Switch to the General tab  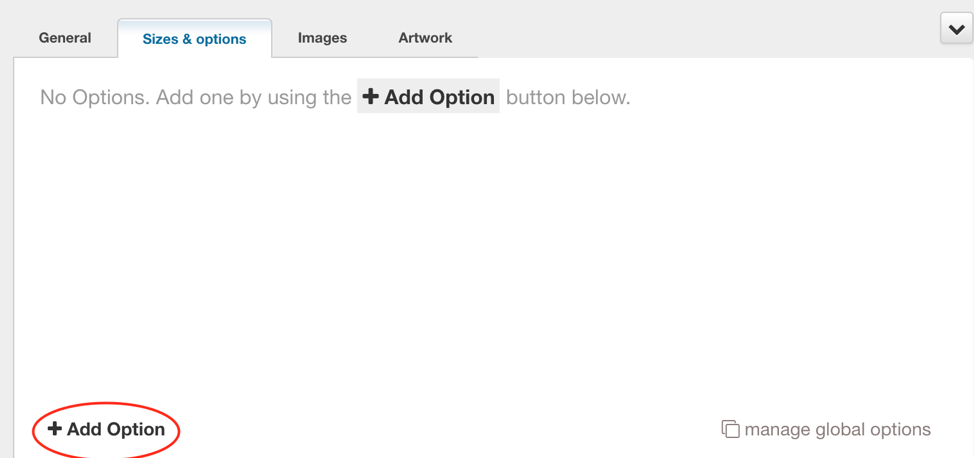pos(65,38)
